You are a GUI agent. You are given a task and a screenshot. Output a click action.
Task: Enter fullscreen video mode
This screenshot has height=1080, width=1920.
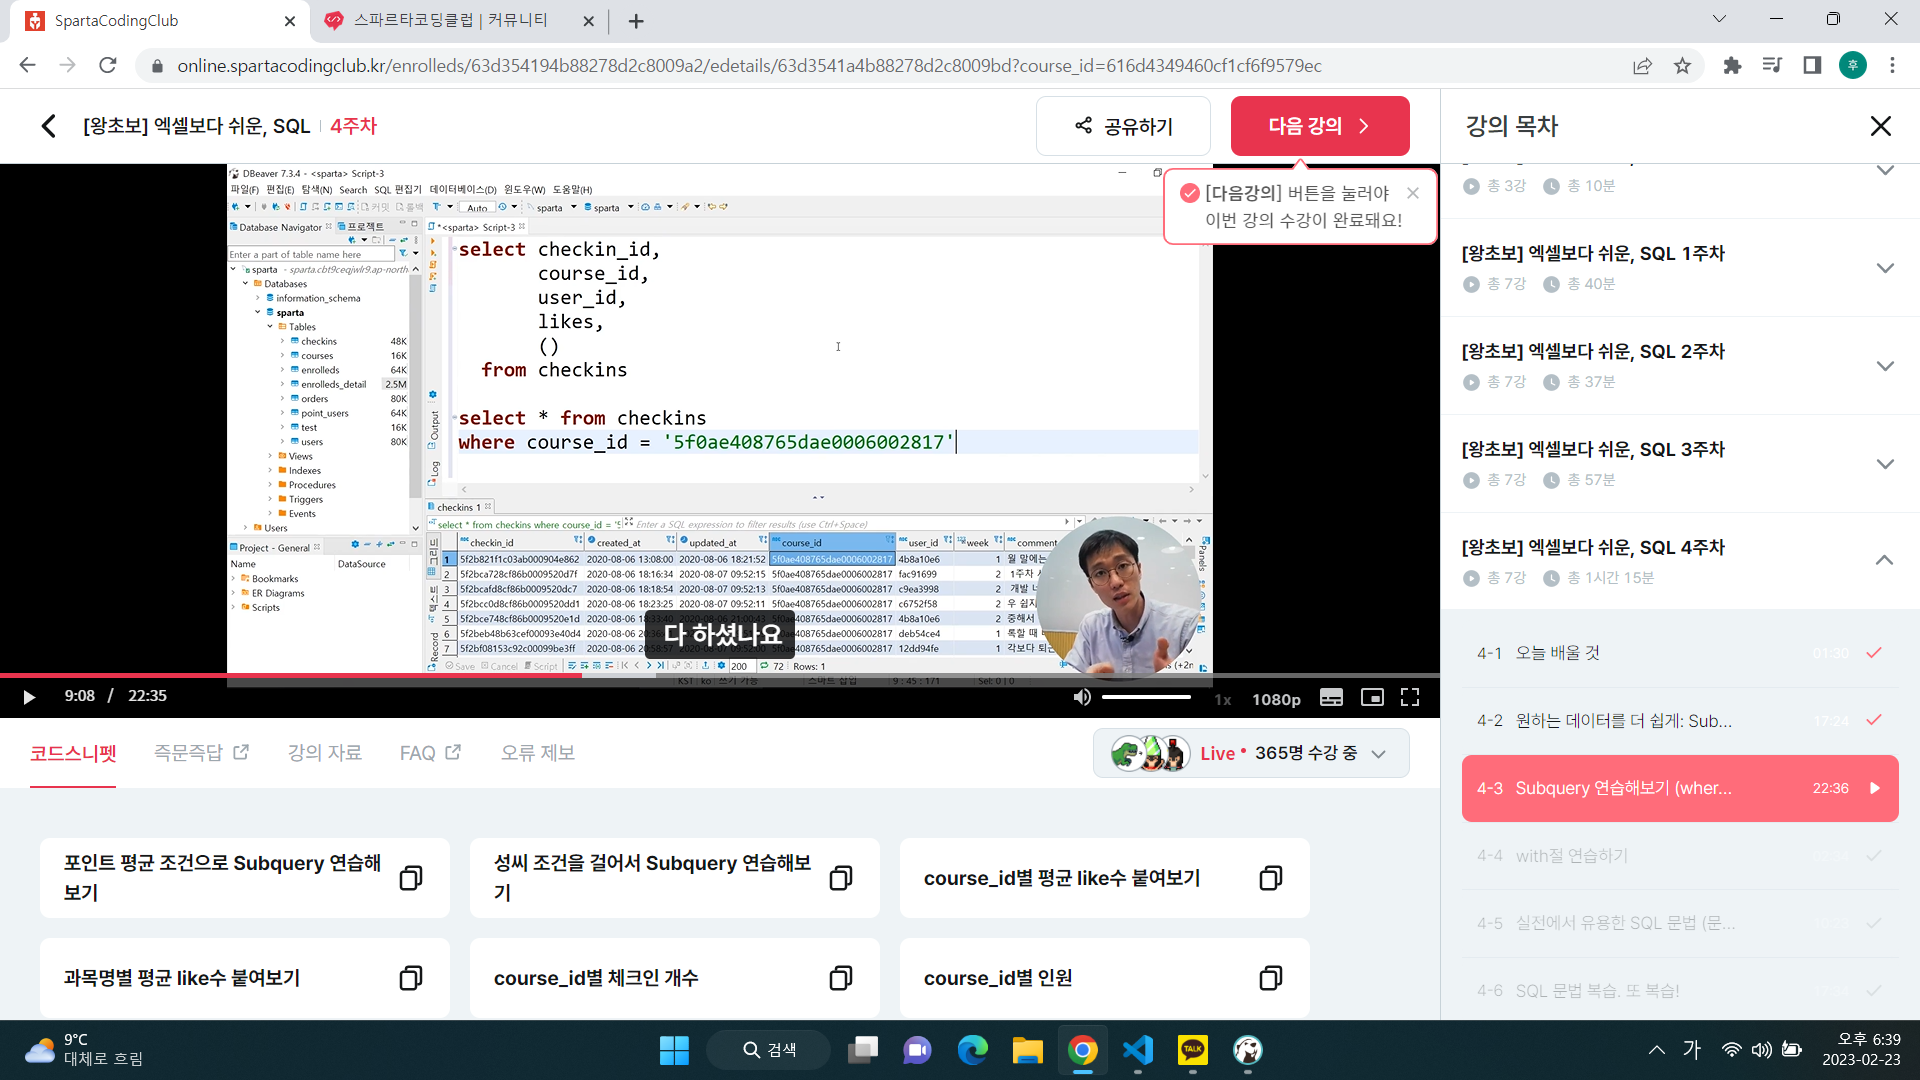pyautogui.click(x=1410, y=698)
